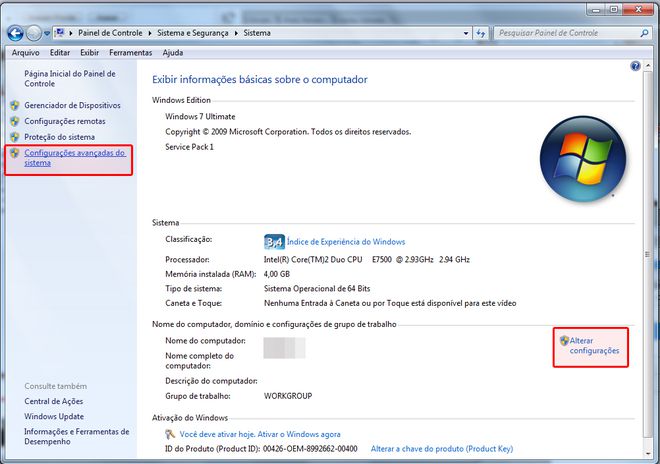Click the Forward navigation arrow button
Screen dimensions: 660x464
(34, 33)
